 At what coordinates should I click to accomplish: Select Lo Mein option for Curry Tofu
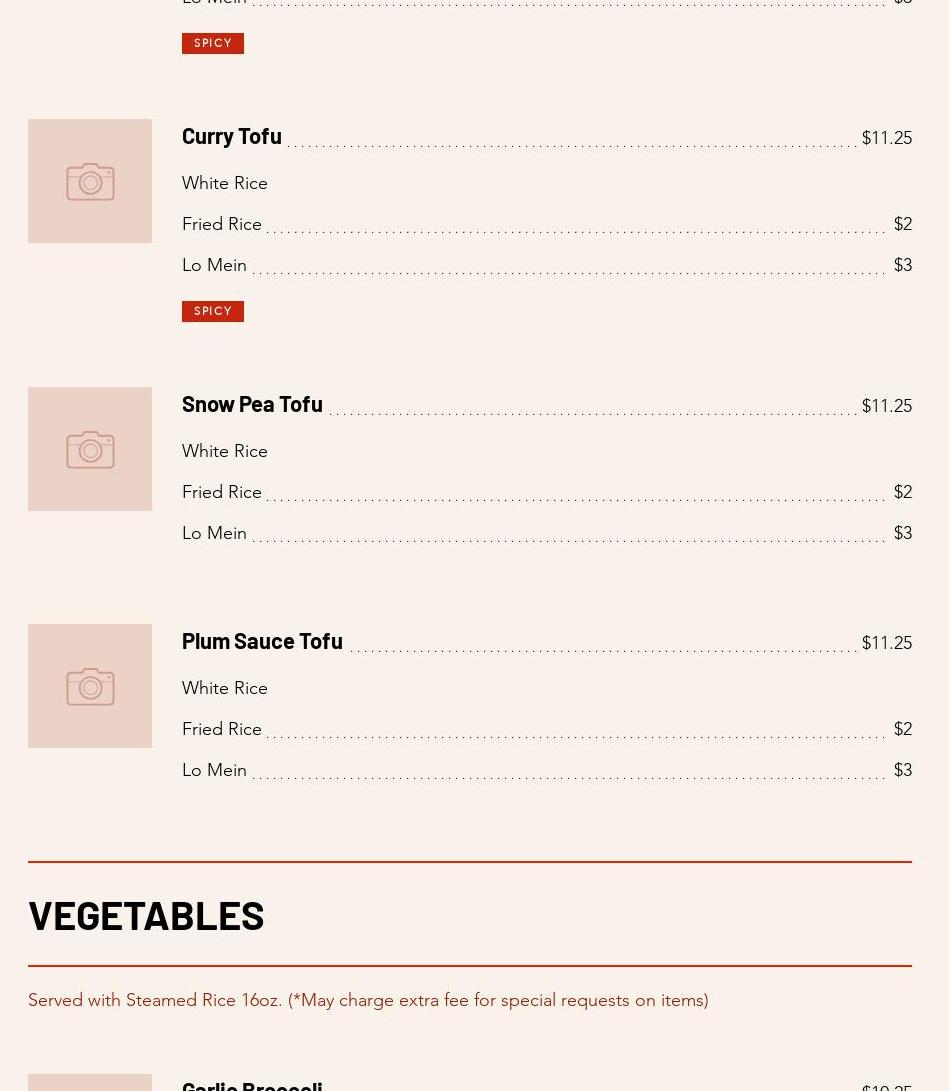click(214, 266)
